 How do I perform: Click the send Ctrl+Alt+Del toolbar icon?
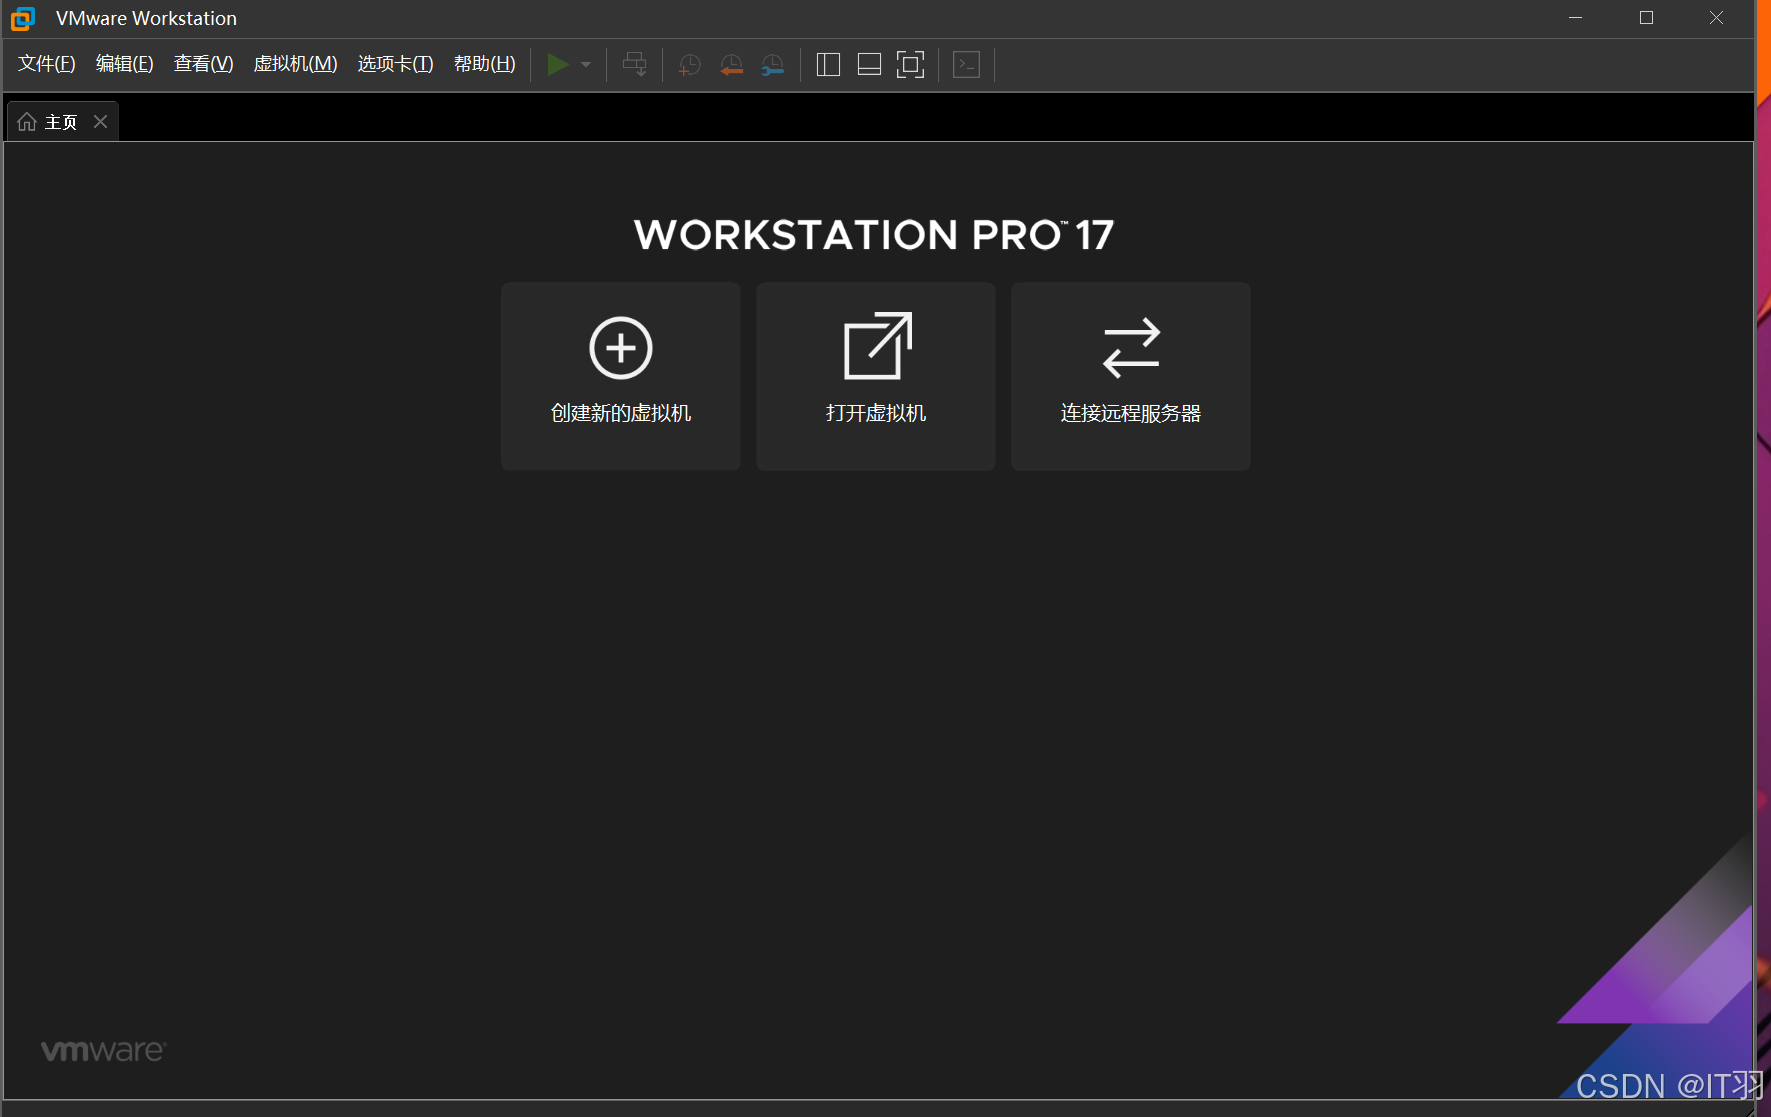(634, 65)
